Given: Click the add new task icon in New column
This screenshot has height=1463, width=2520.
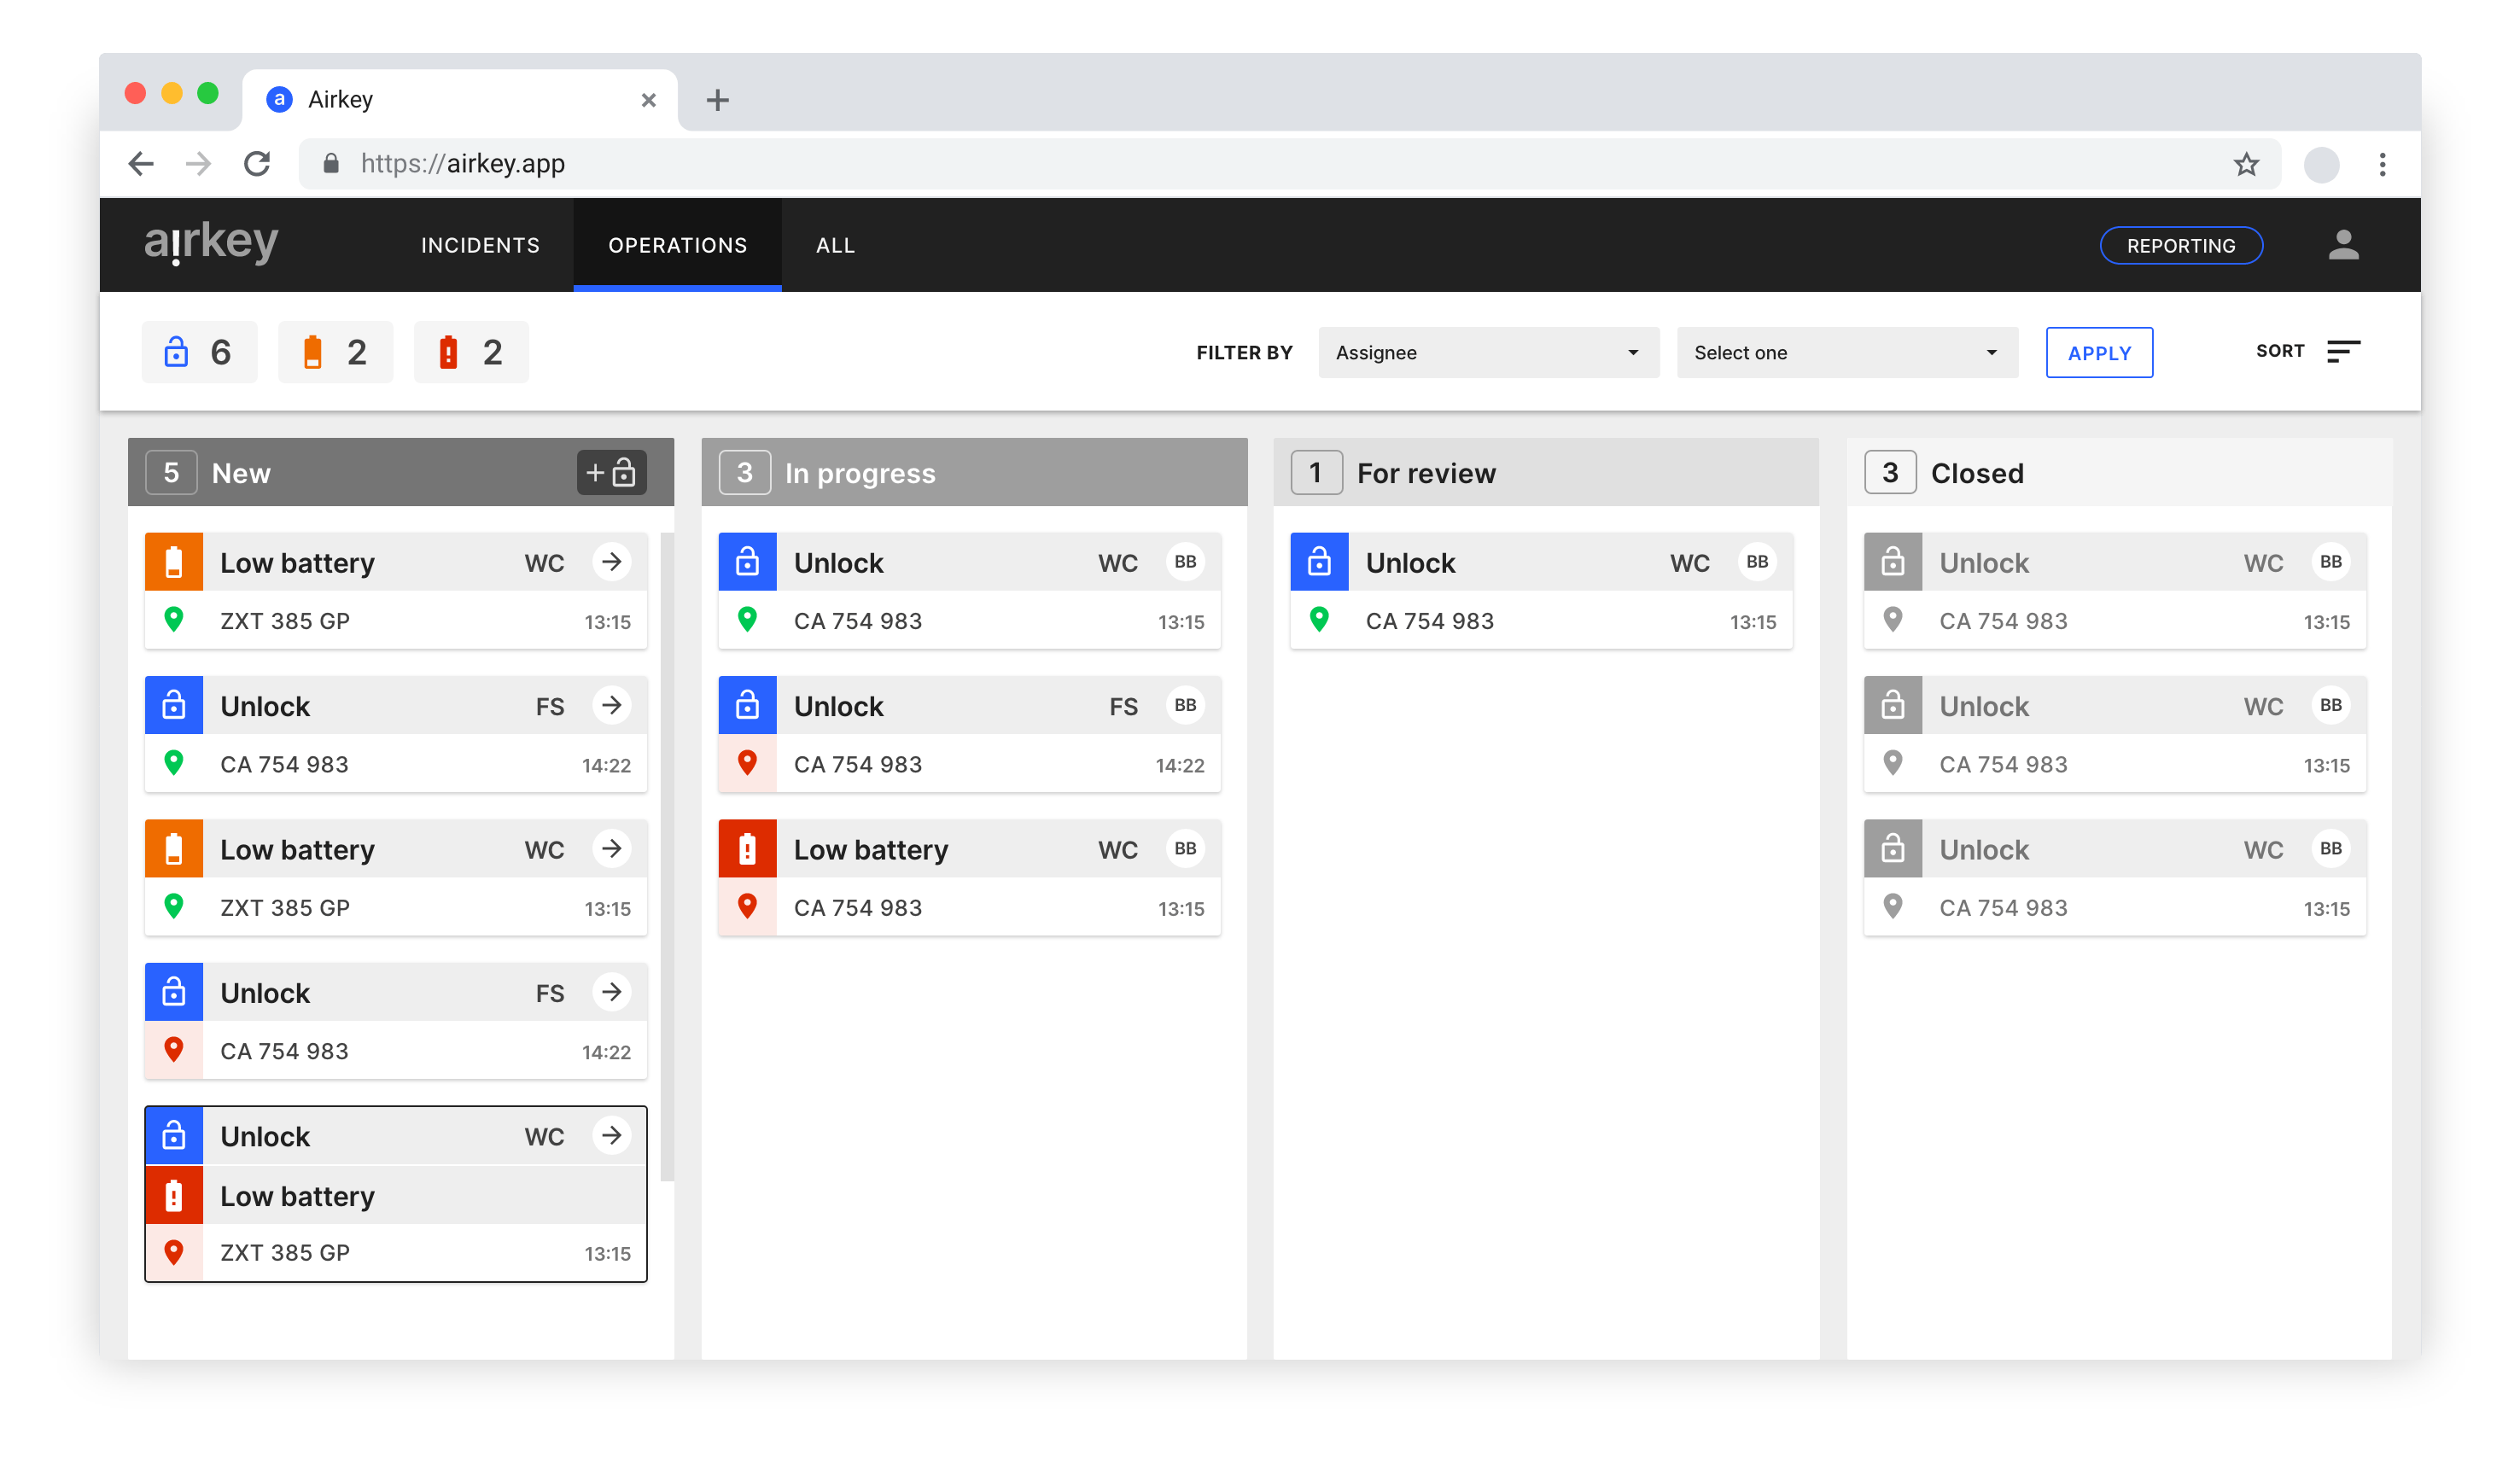Looking at the screenshot, I should pyautogui.click(x=610, y=472).
